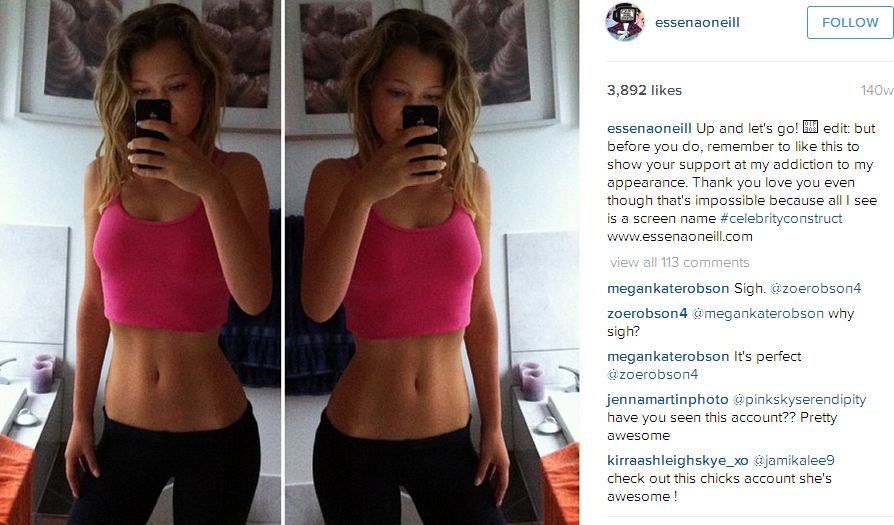894x525 pixels.
Task: Open kirraashleighskye_xo commenter profile
Action: (x=677, y=461)
